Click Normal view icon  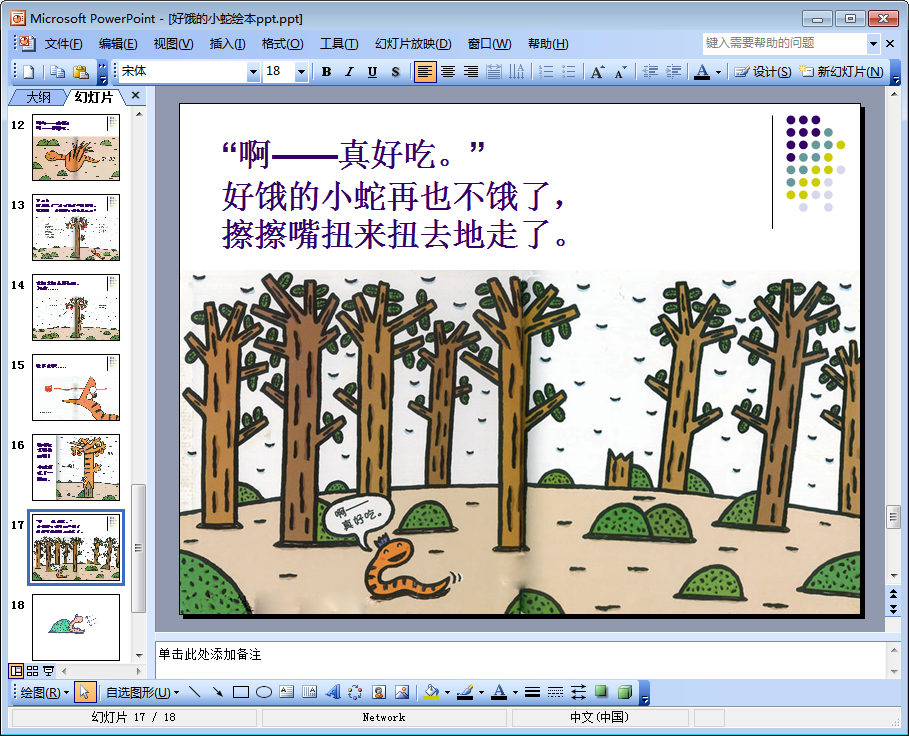(16, 671)
